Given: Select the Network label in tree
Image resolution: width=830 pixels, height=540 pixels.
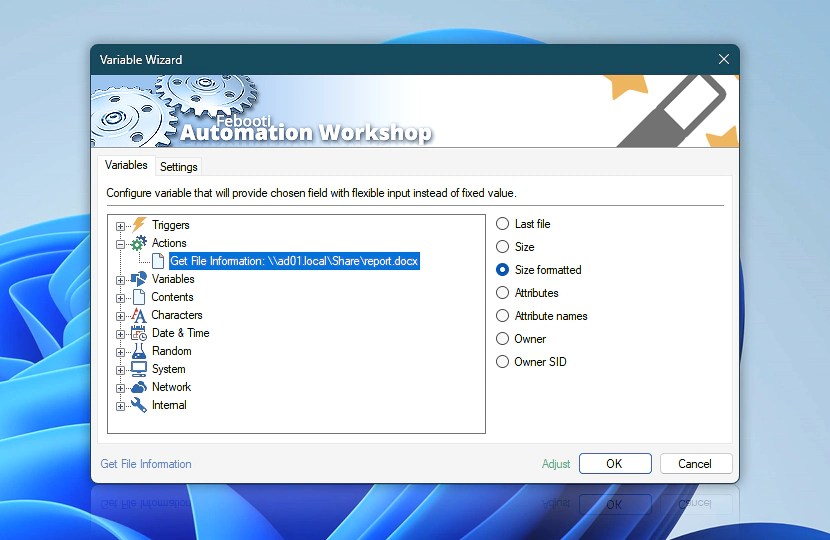Looking at the screenshot, I should pos(171,387).
